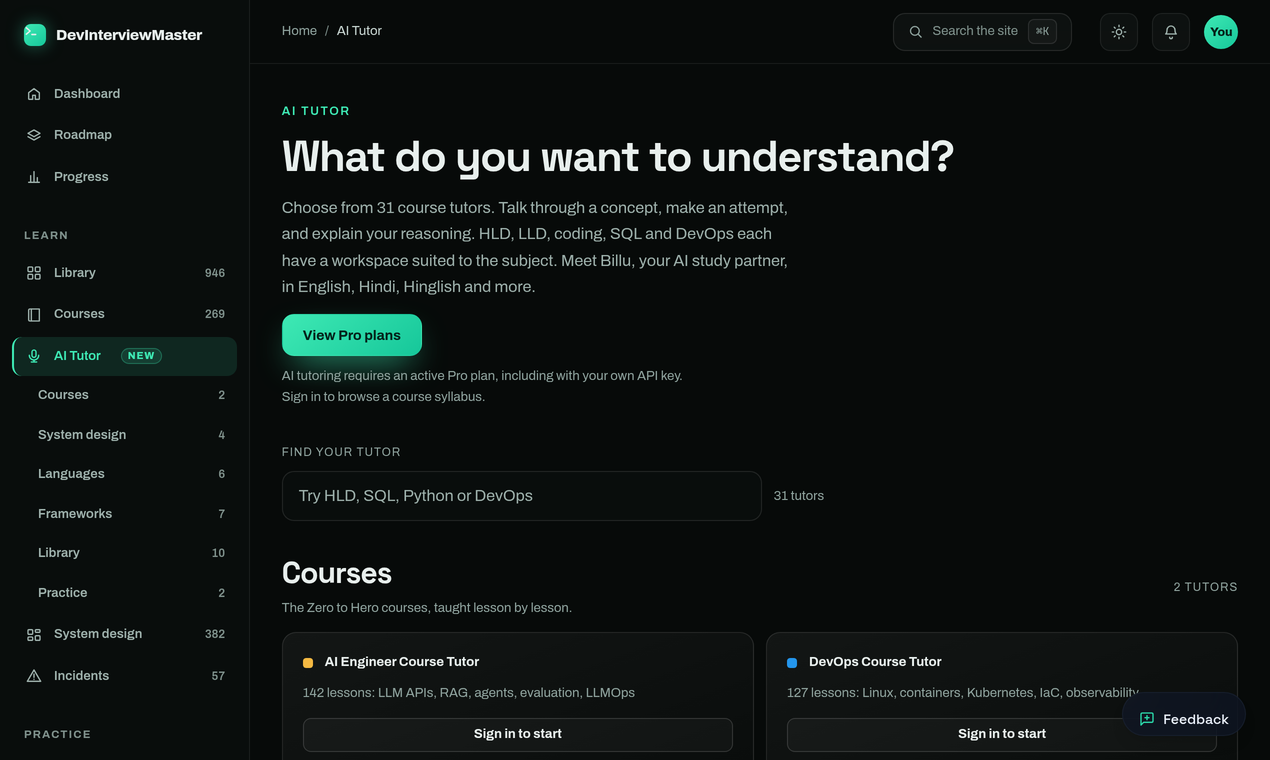This screenshot has height=760, width=1270.
Task: Open the Incidents sidebar item
Action: (125, 676)
